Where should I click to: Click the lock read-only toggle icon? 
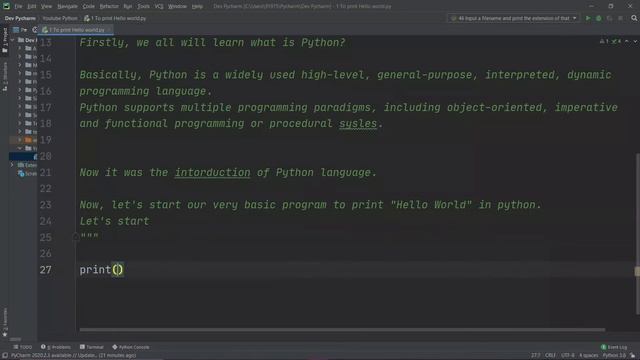click(x=633, y=356)
